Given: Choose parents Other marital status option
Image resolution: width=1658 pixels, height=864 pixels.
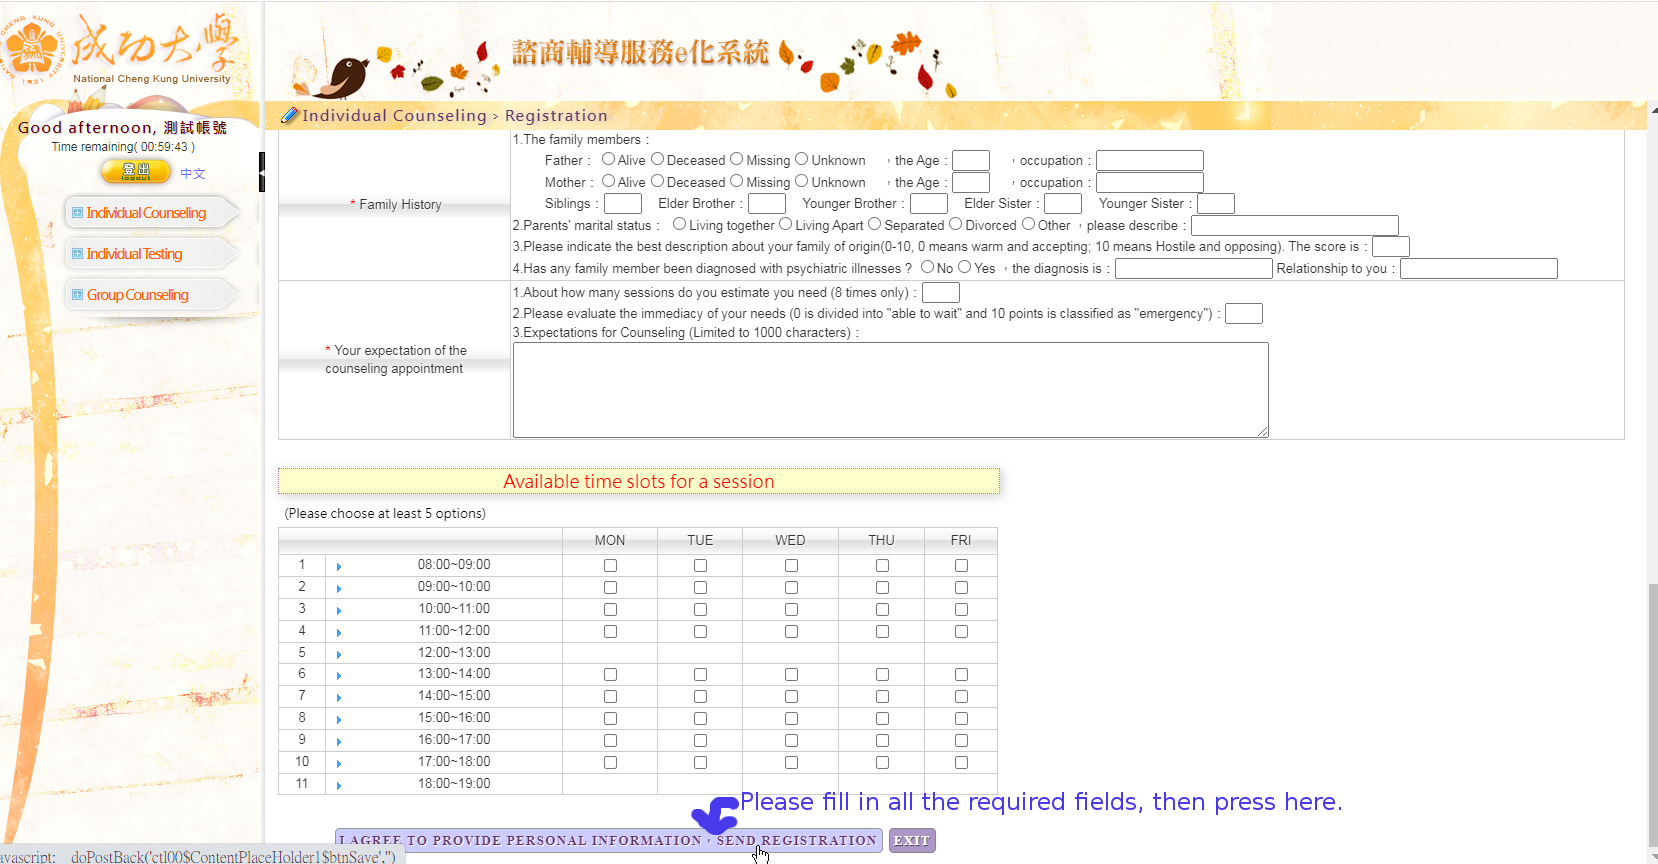Looking at the screenshot, I should [x=1029, y=224].
